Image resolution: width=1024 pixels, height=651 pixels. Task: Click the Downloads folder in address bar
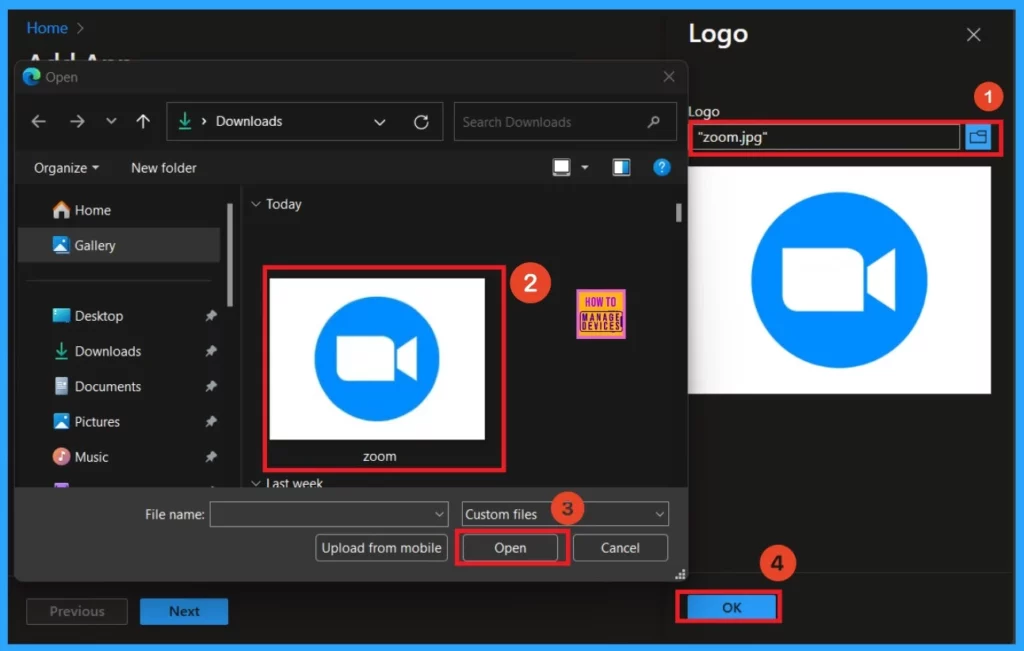click(249, 121)
